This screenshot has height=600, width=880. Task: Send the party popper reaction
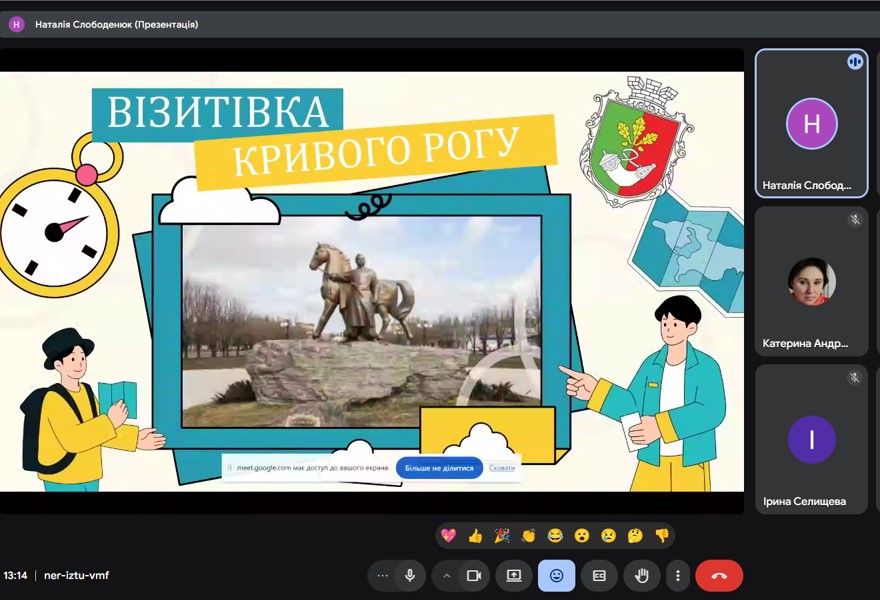[x=503, y=535]
